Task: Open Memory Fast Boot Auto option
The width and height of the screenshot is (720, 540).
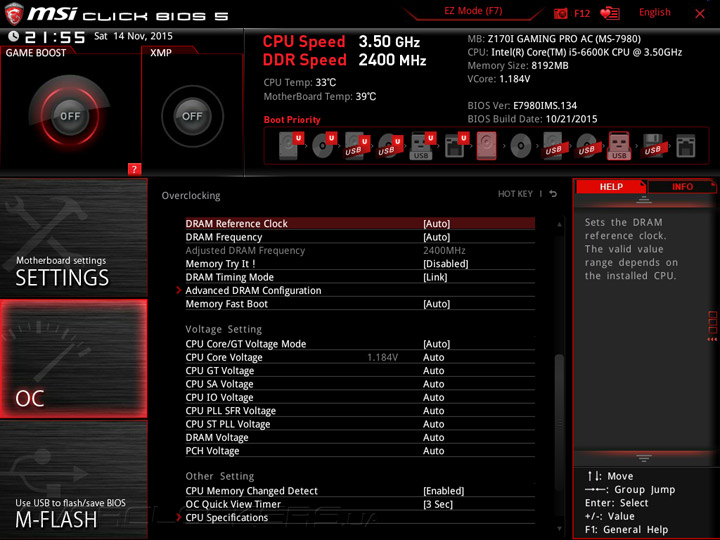Action: click(x=436, y=304)
